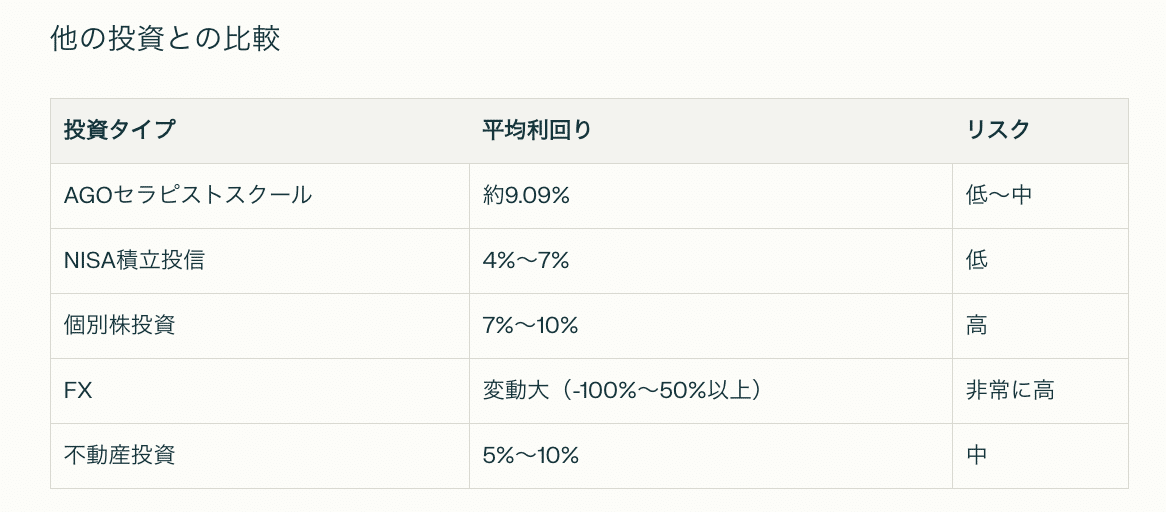1166x512 pixels.
Task: Click the NISA積立投信 cell
Action: 260,261
